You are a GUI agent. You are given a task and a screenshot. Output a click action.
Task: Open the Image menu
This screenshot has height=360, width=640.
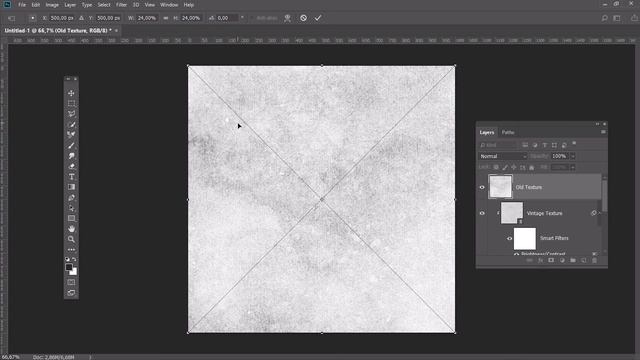(x=52, y=5)
